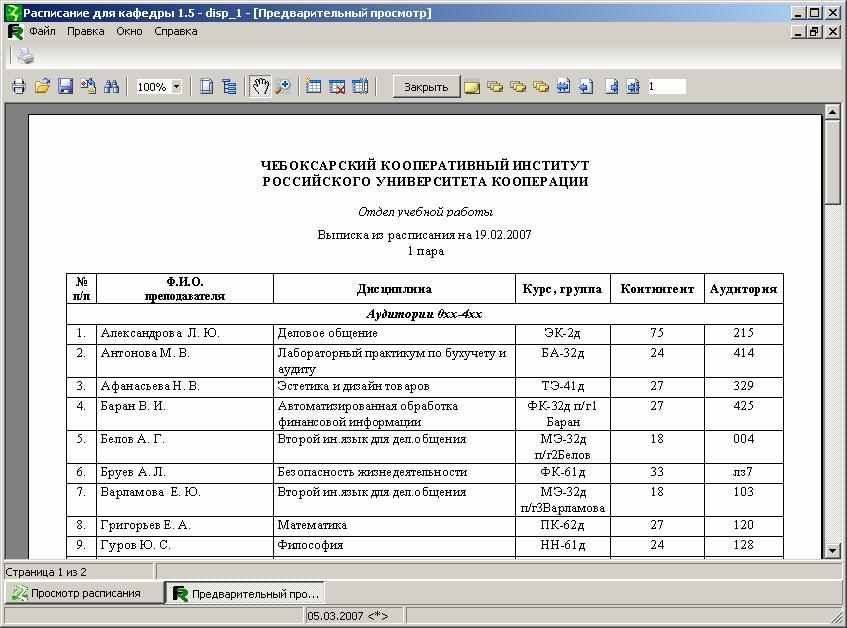This screenshot has width=847, height=628.
Task: Expand the 100% zoom dropdown
Action: click(x=177, y=87)
